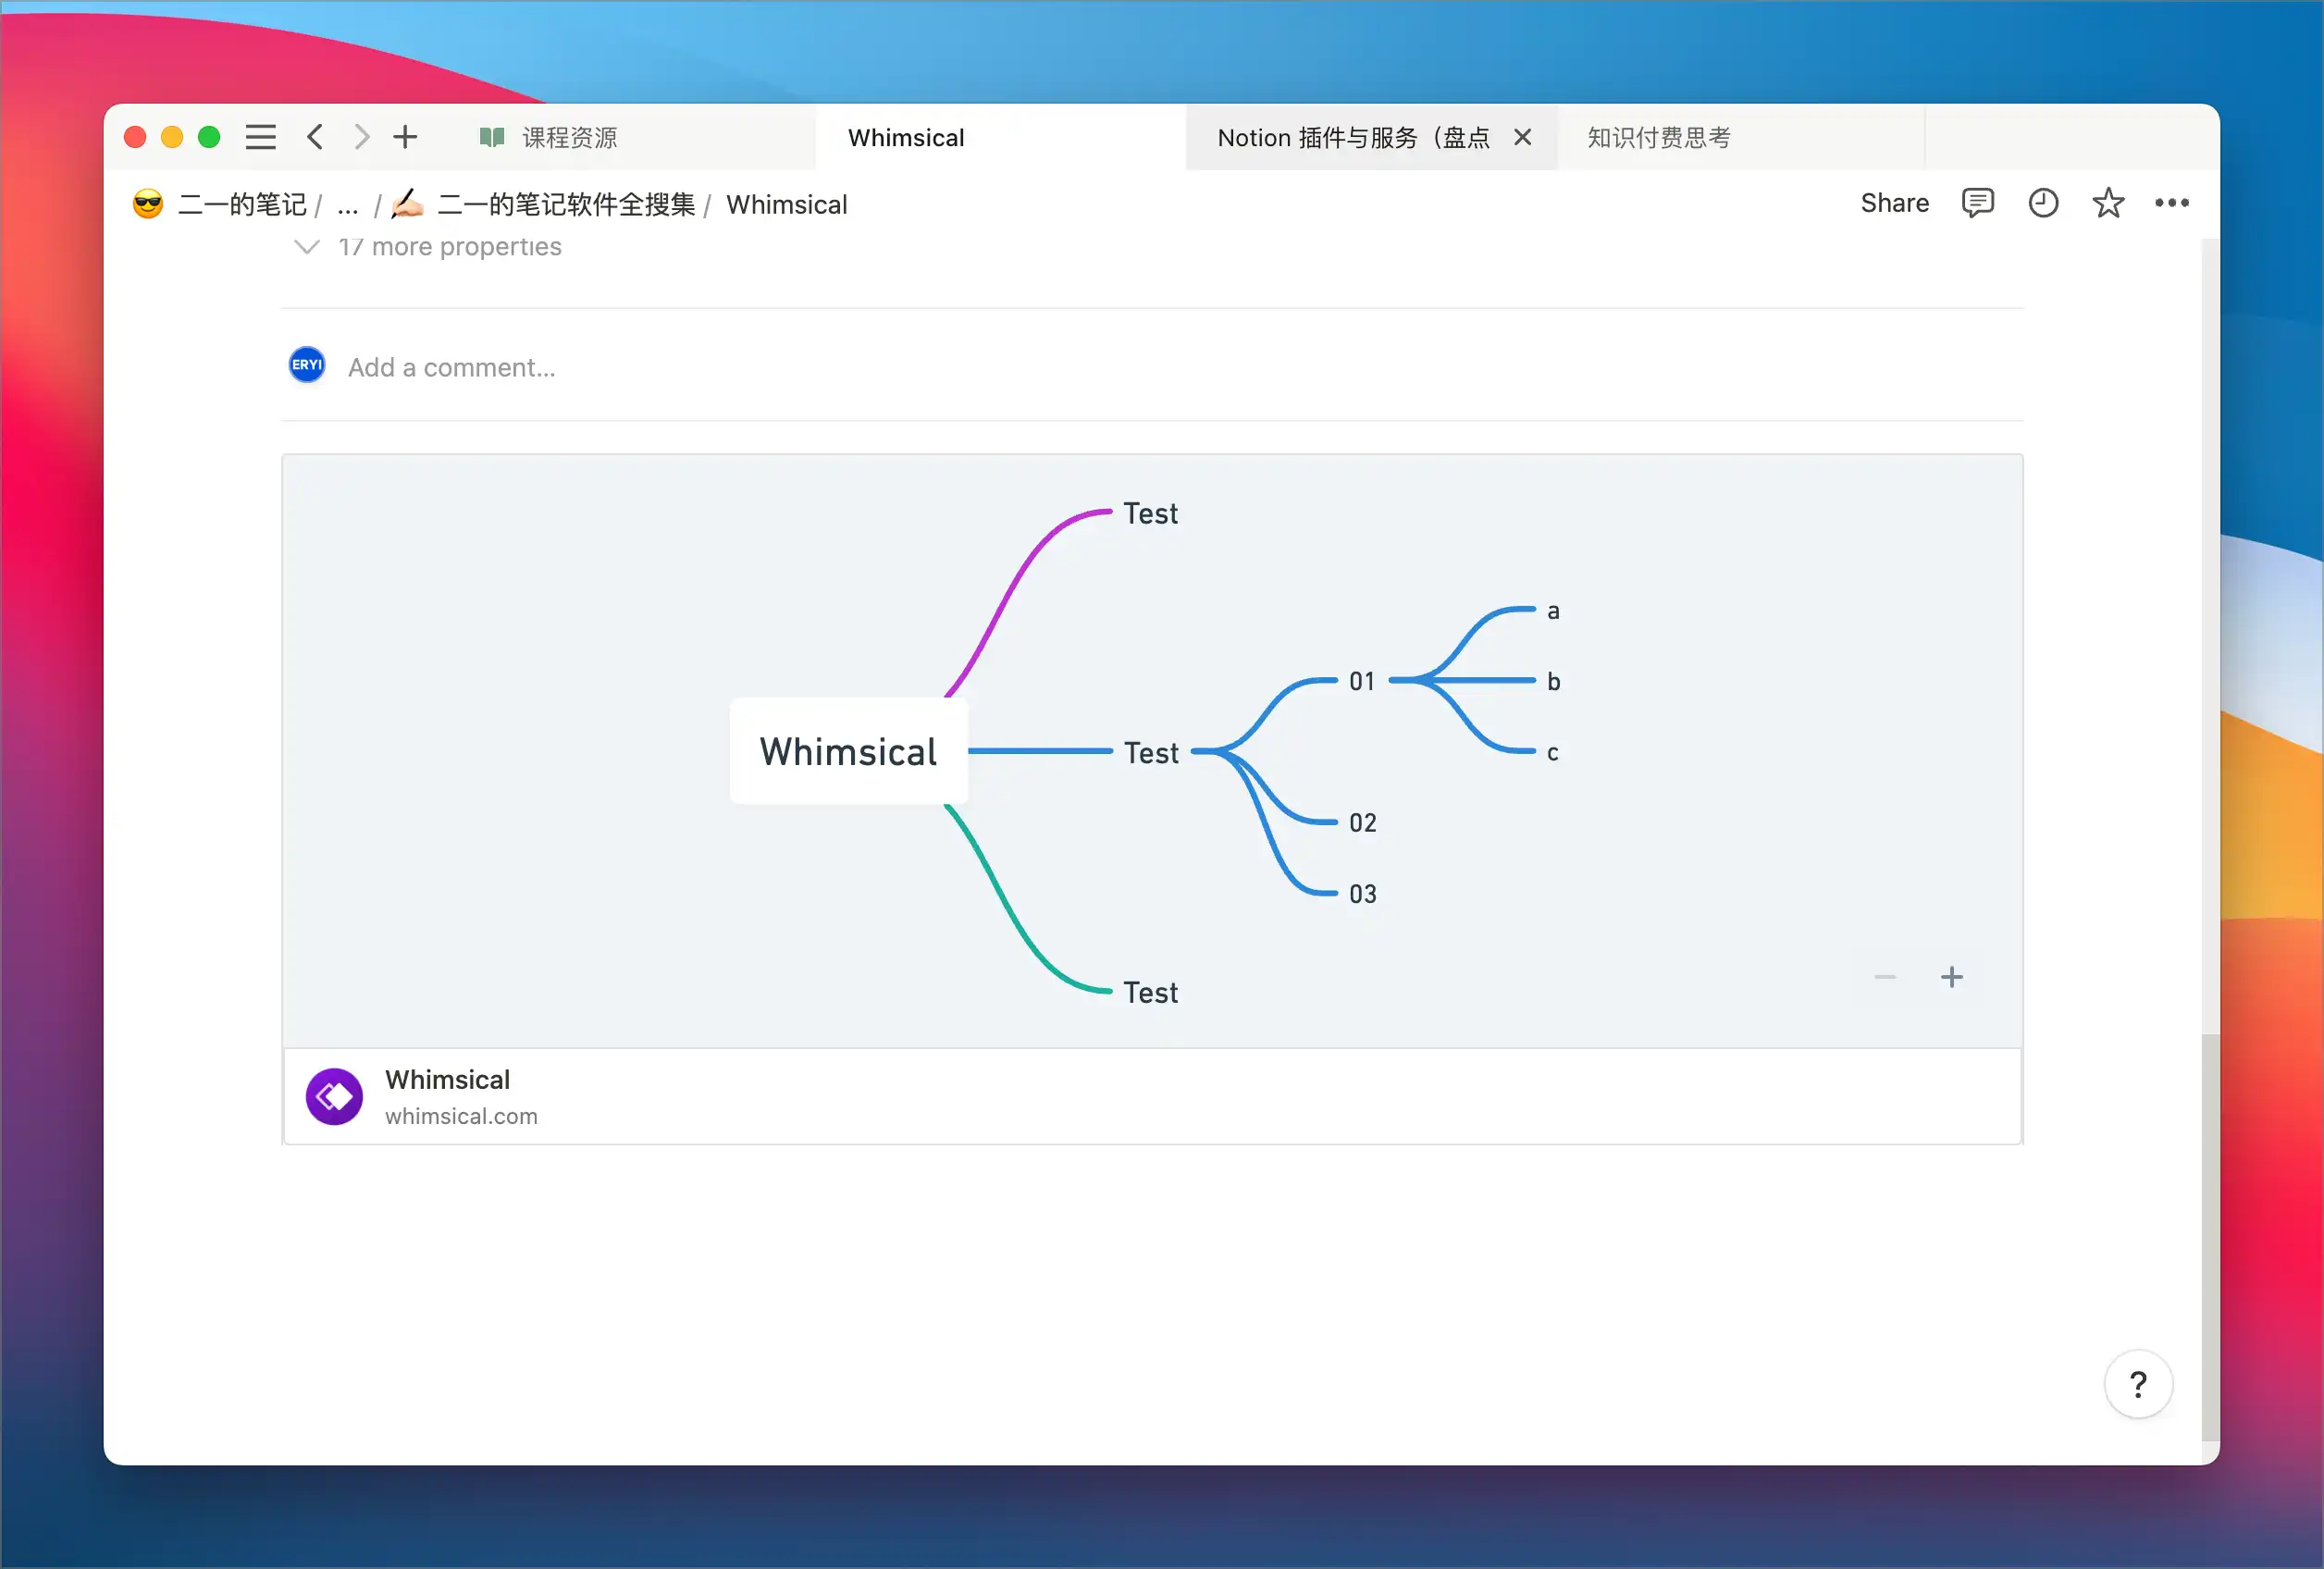Screen dimensions: 2324x1569
Task: Switch to the 课程资源 tab
Action: coord(568,138)
